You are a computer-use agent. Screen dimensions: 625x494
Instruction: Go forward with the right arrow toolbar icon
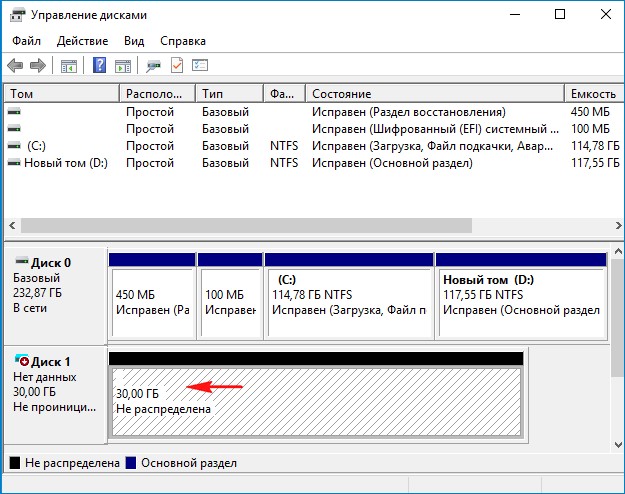38,65
